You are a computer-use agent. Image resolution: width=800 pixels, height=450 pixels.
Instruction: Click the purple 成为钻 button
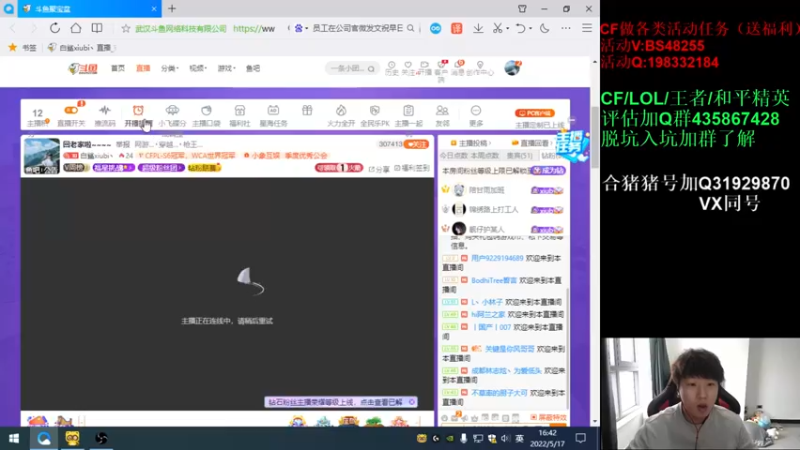point(548,170)
